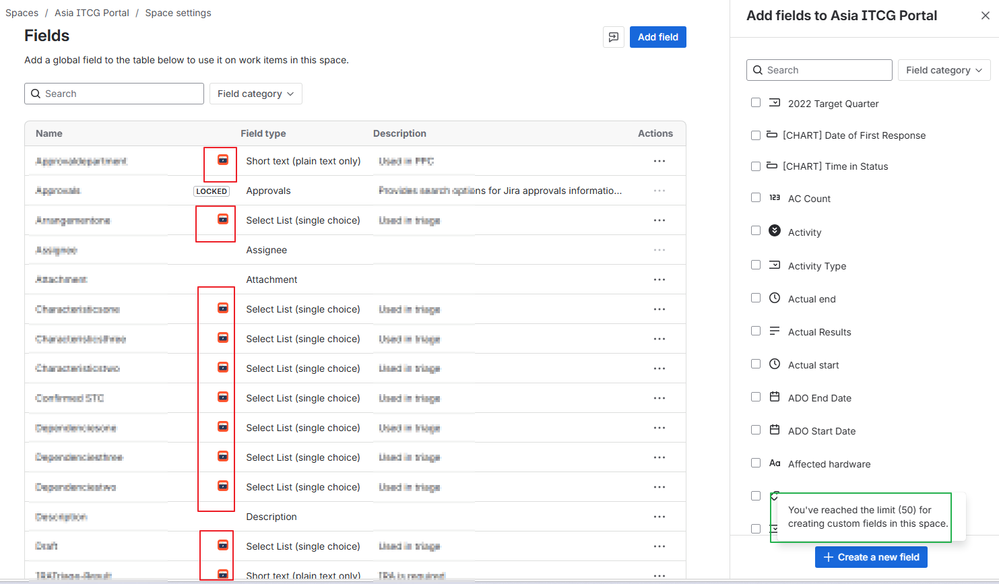The image size is (999, 584).
Task: Check the [CHART] Time in Status checkbox
Action: [756, 166]
